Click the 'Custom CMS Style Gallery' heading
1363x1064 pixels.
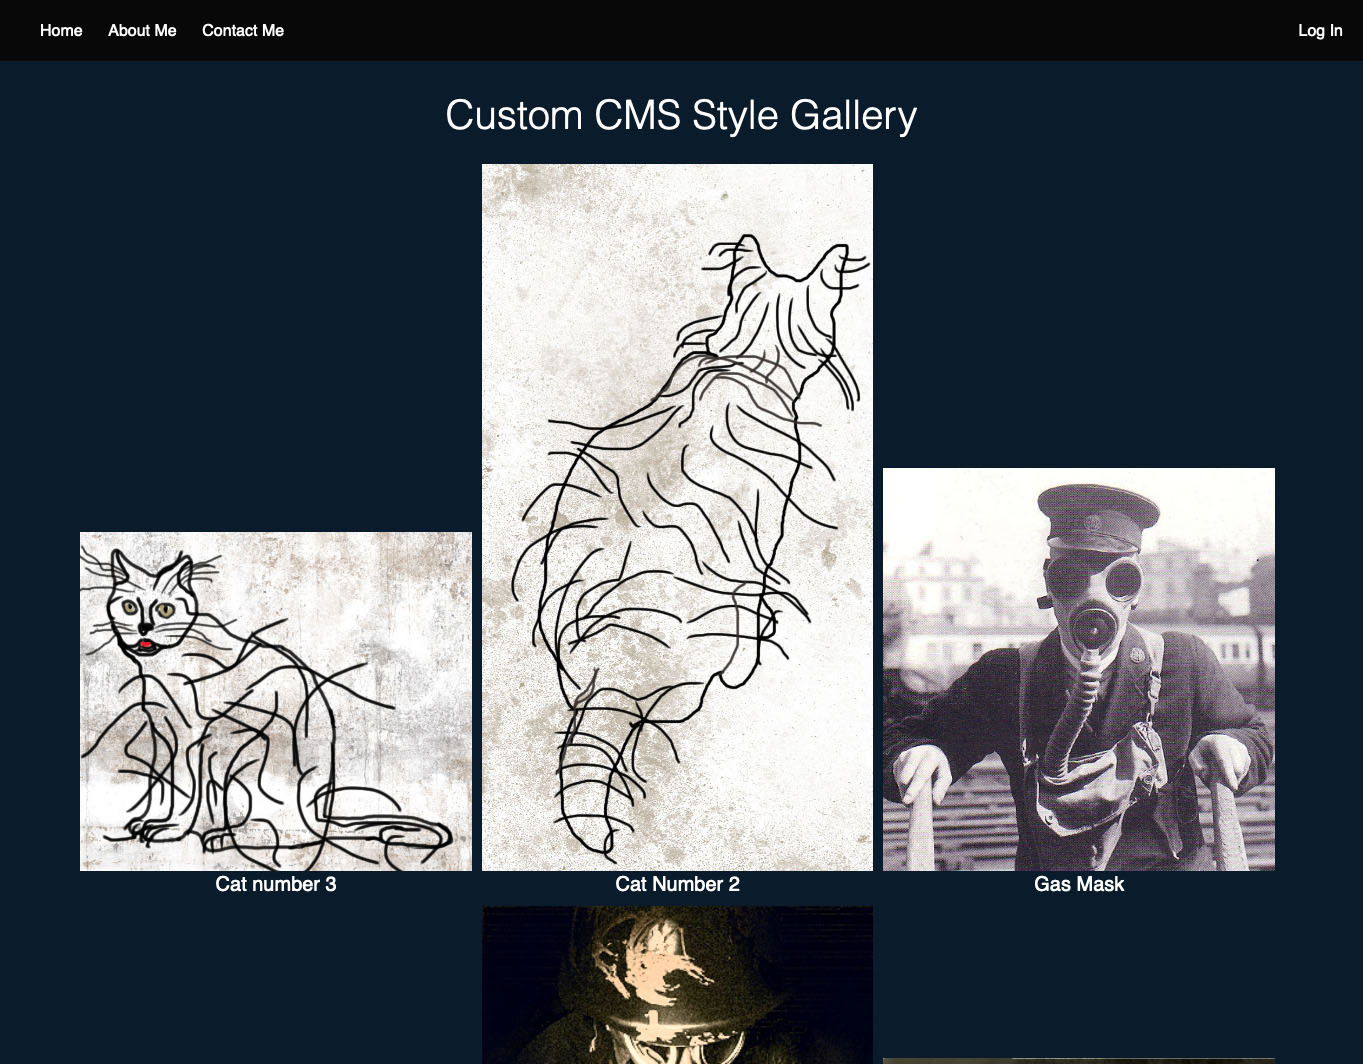(681, 116)
